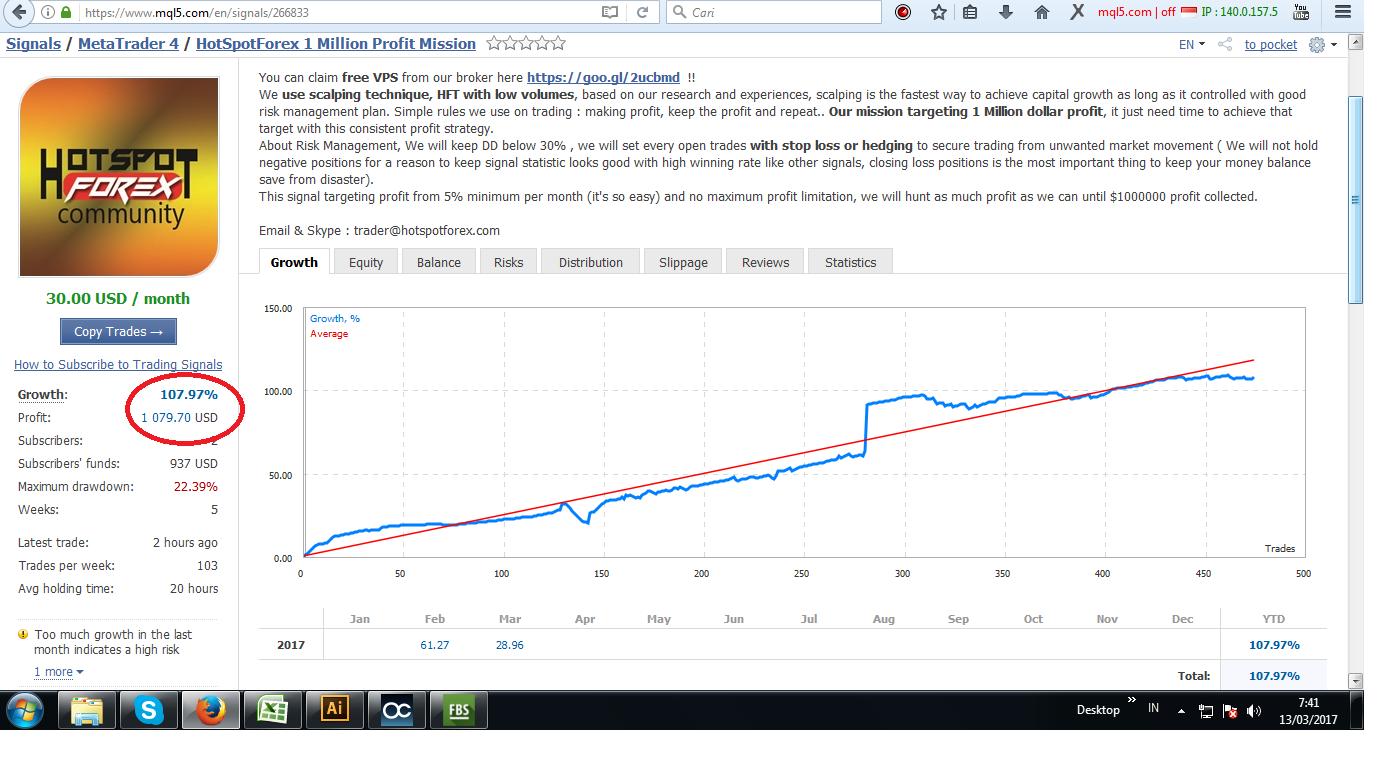Open Skype from taskbar
Screen dimensions: 1384x770
(148, 710)
